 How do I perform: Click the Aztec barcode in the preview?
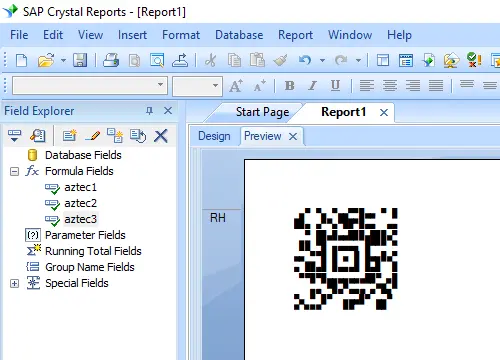[x=345, y=259]
